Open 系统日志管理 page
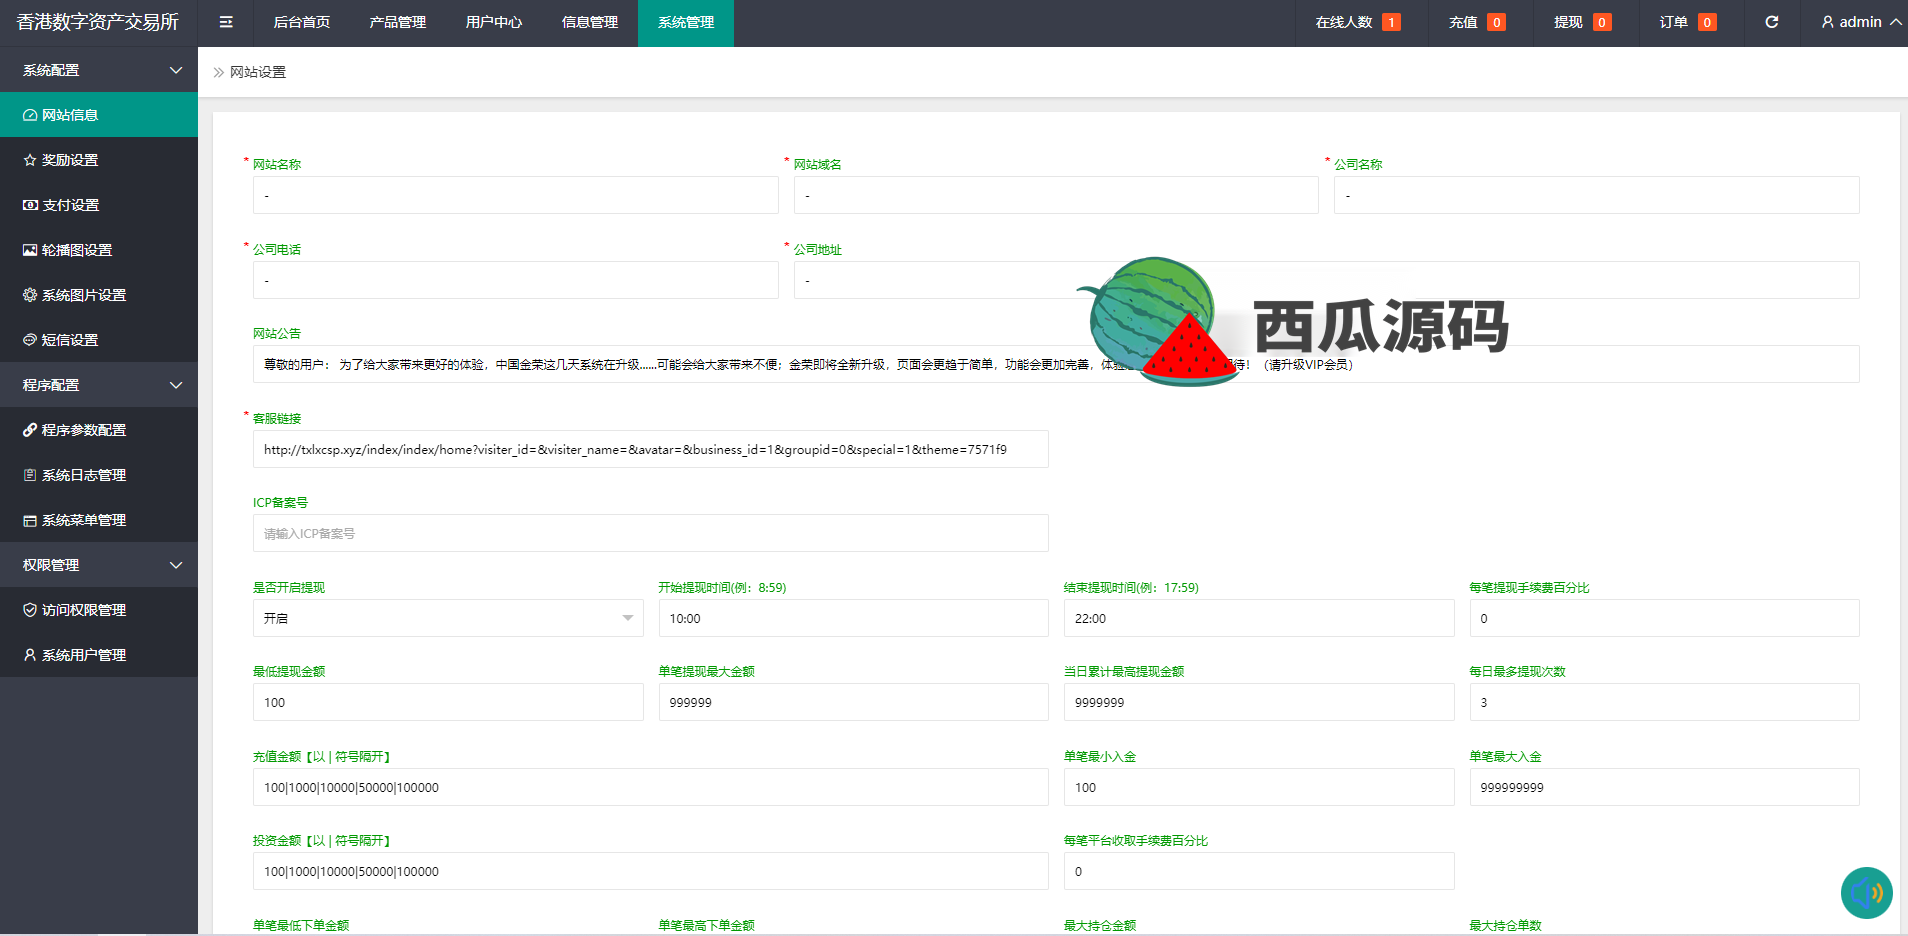1908x936 pixels. pyautogui.click(x=99, y=475)
